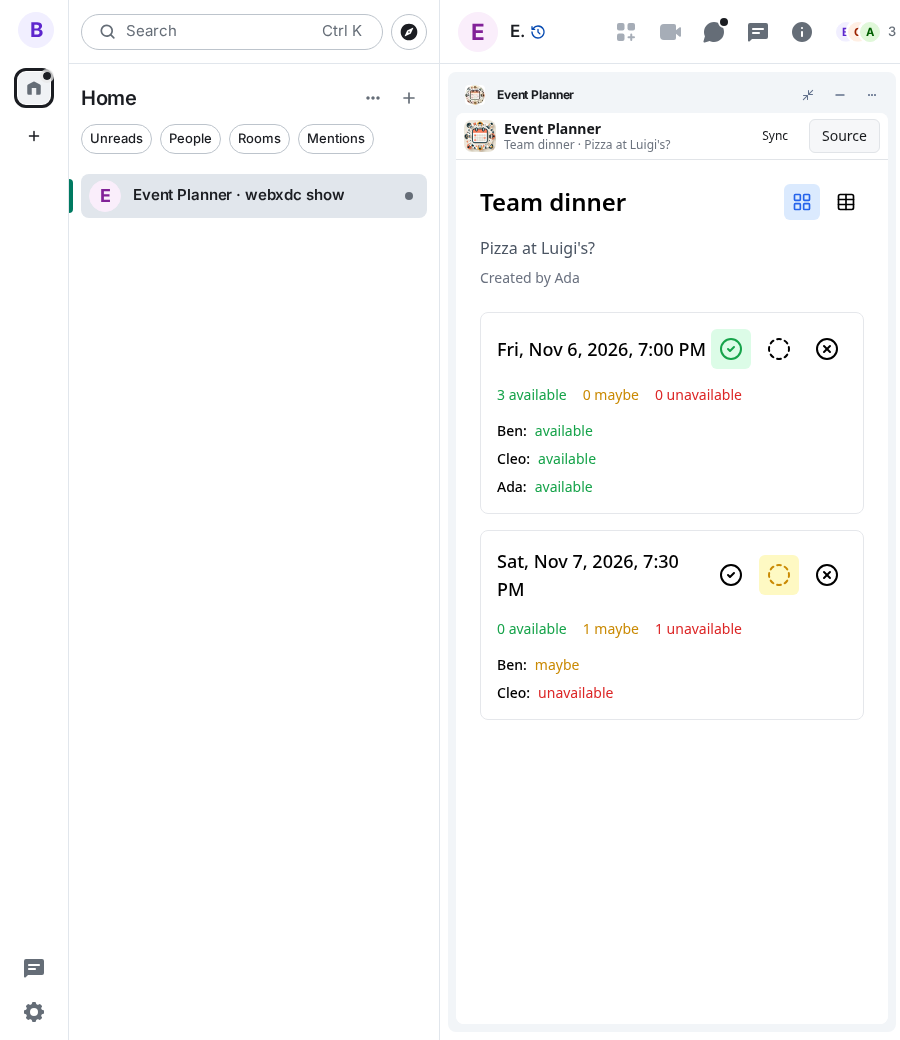Click the 'Created by Ada' text
900x1040 pixels.
(529, 278)
